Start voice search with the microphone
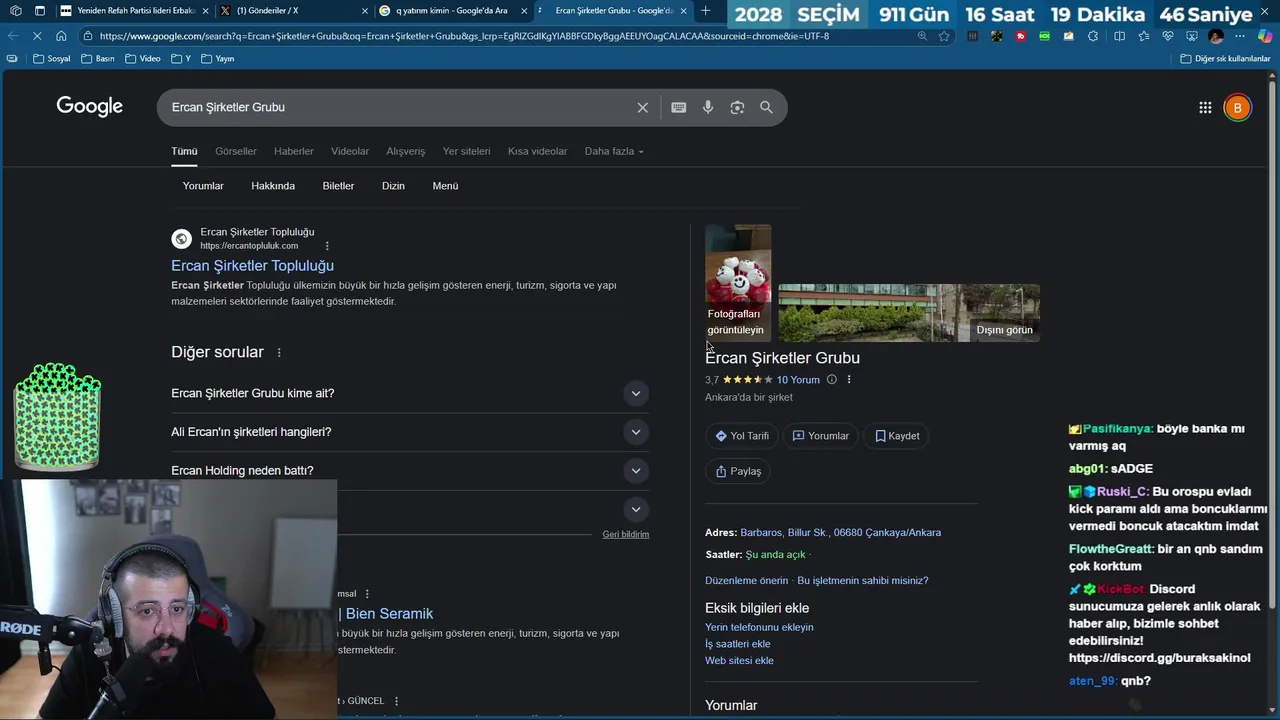 (x=708, y=107)
